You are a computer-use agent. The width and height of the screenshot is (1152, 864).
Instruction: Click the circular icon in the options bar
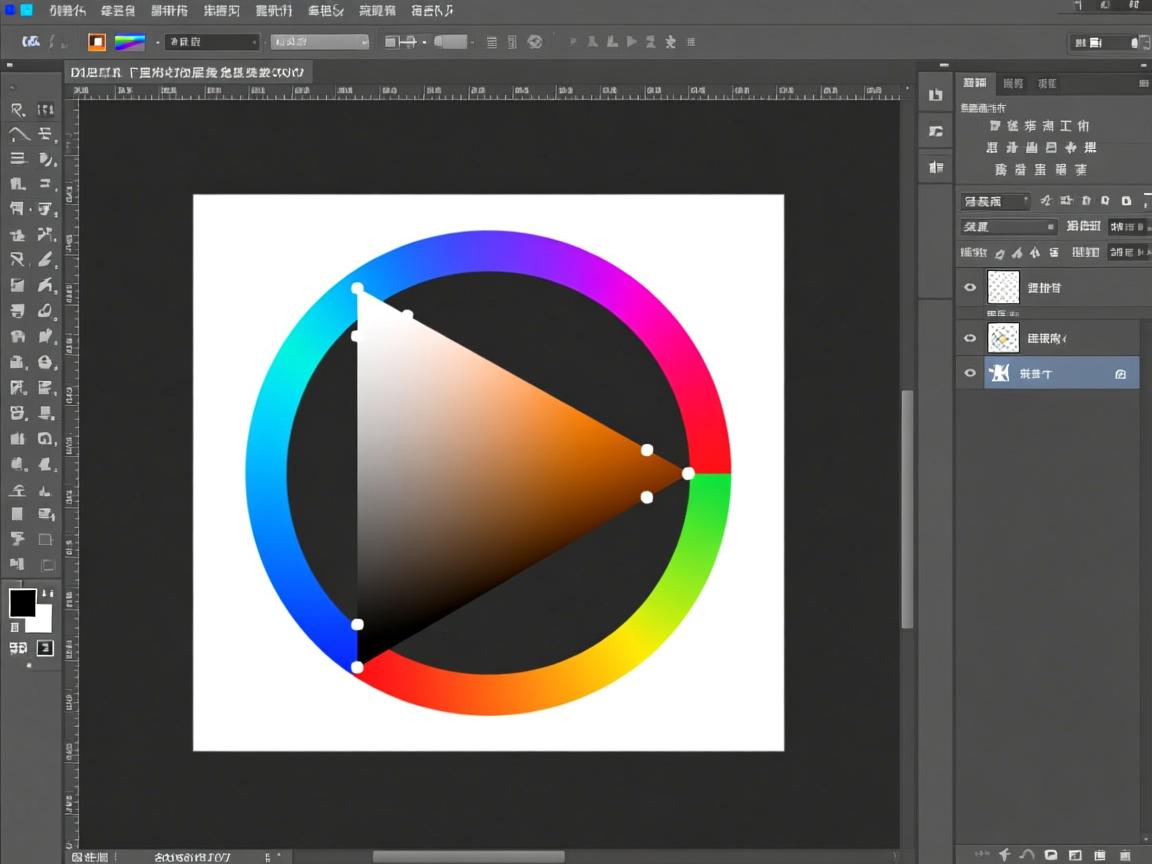[x=535, y=42]
